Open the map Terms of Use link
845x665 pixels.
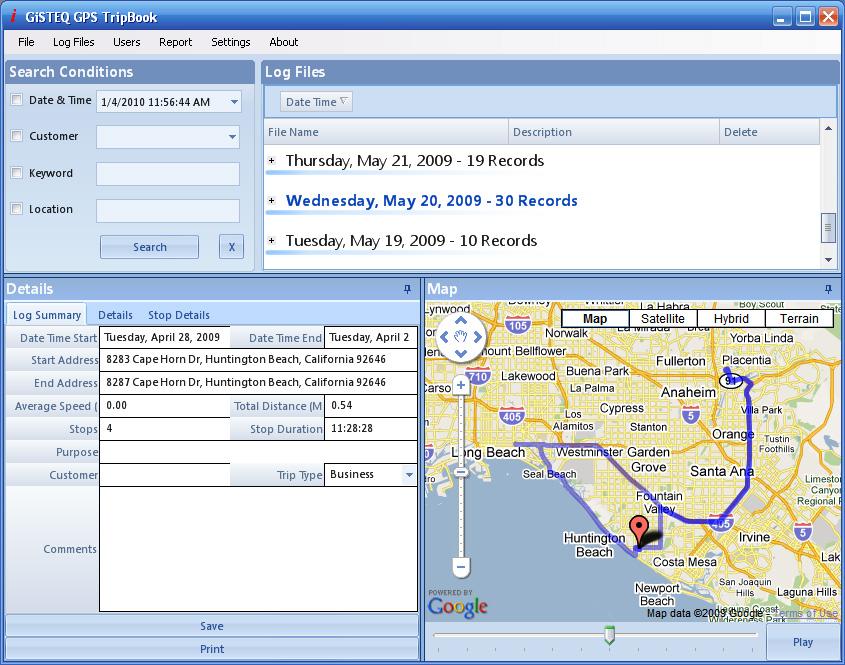point(806,613)
